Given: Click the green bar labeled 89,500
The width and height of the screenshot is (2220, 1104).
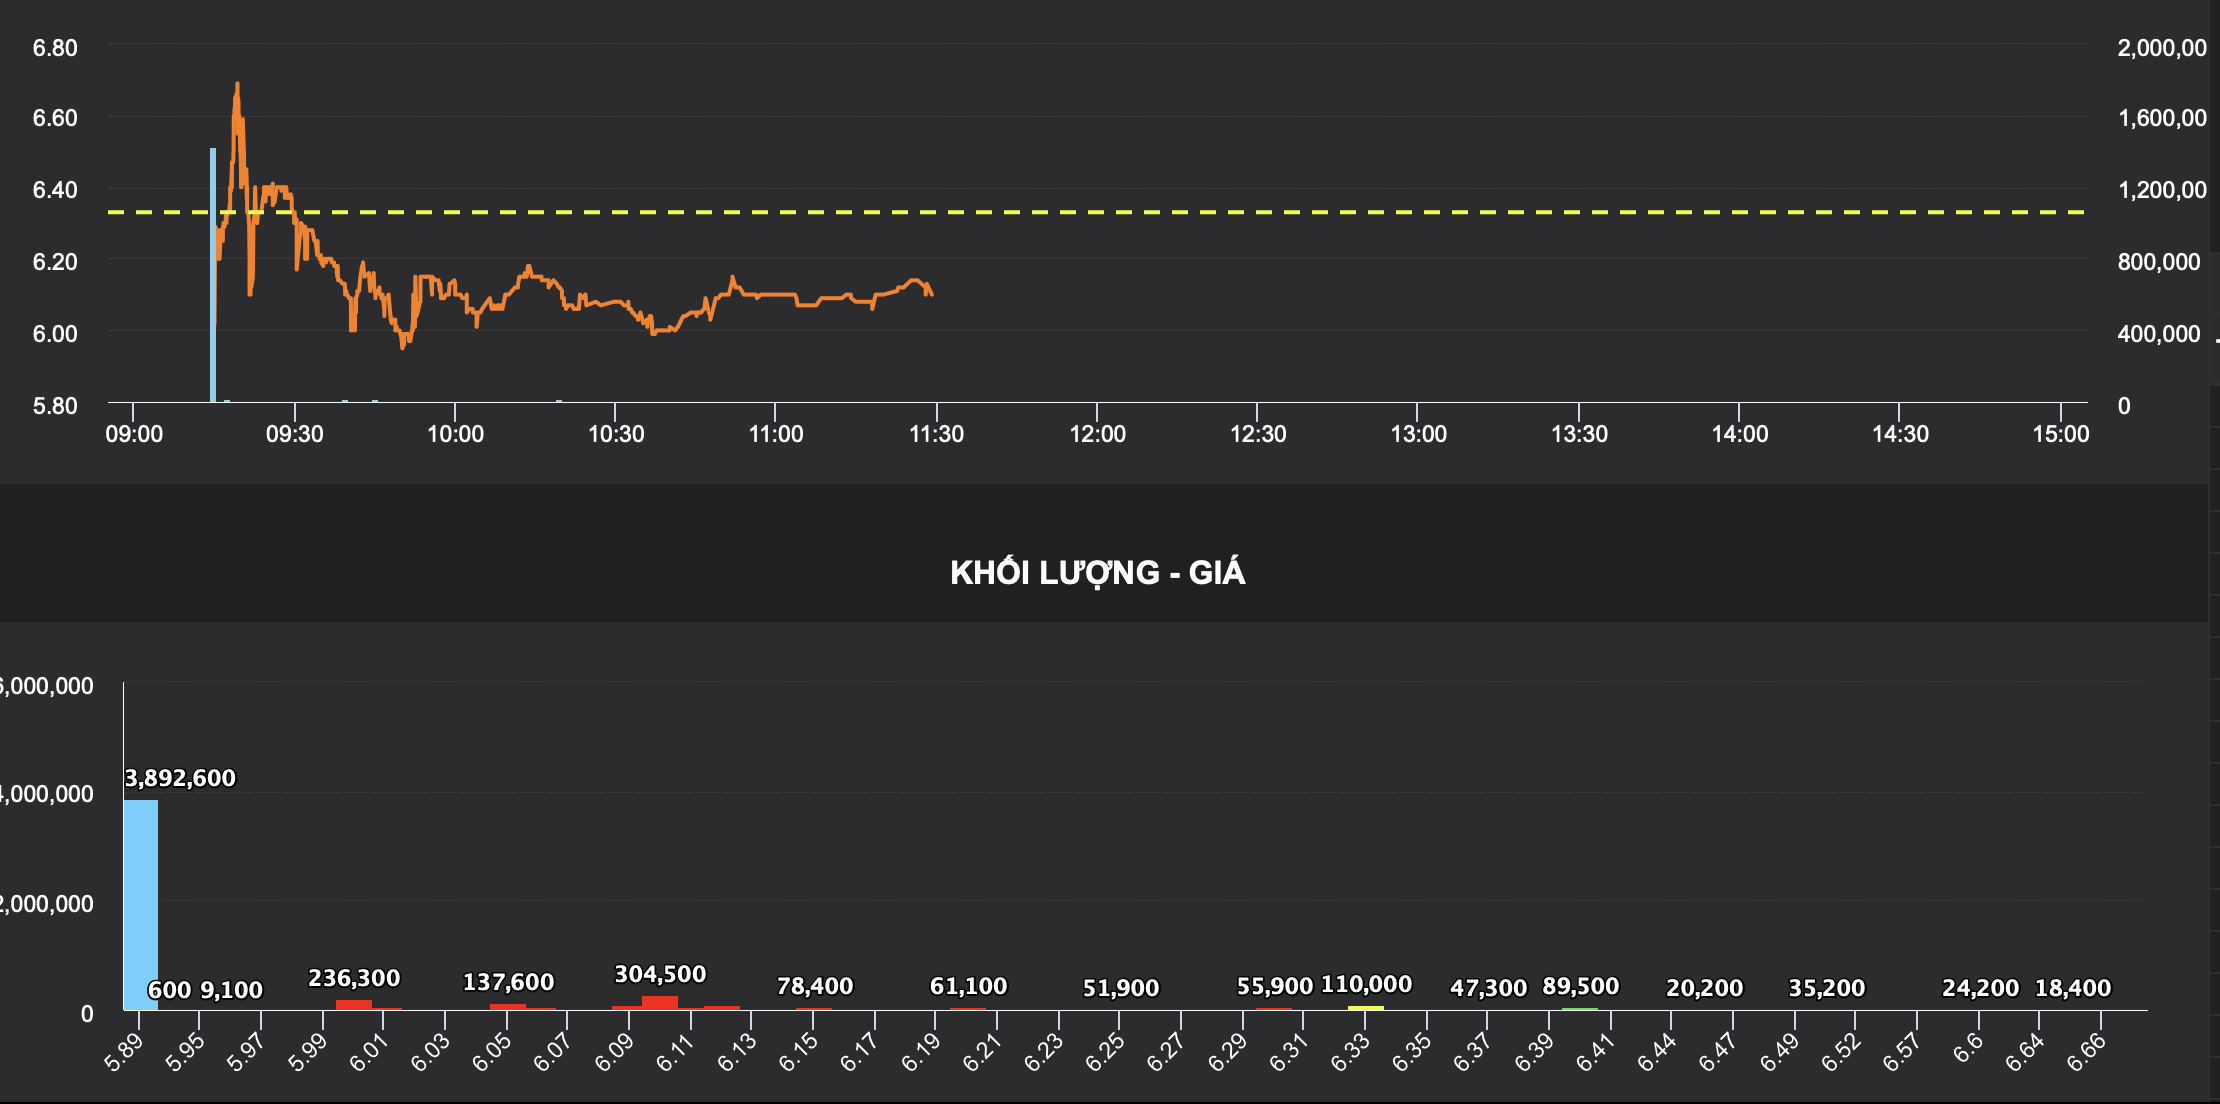Looking at the screenshot, I should (1580, 1009).
